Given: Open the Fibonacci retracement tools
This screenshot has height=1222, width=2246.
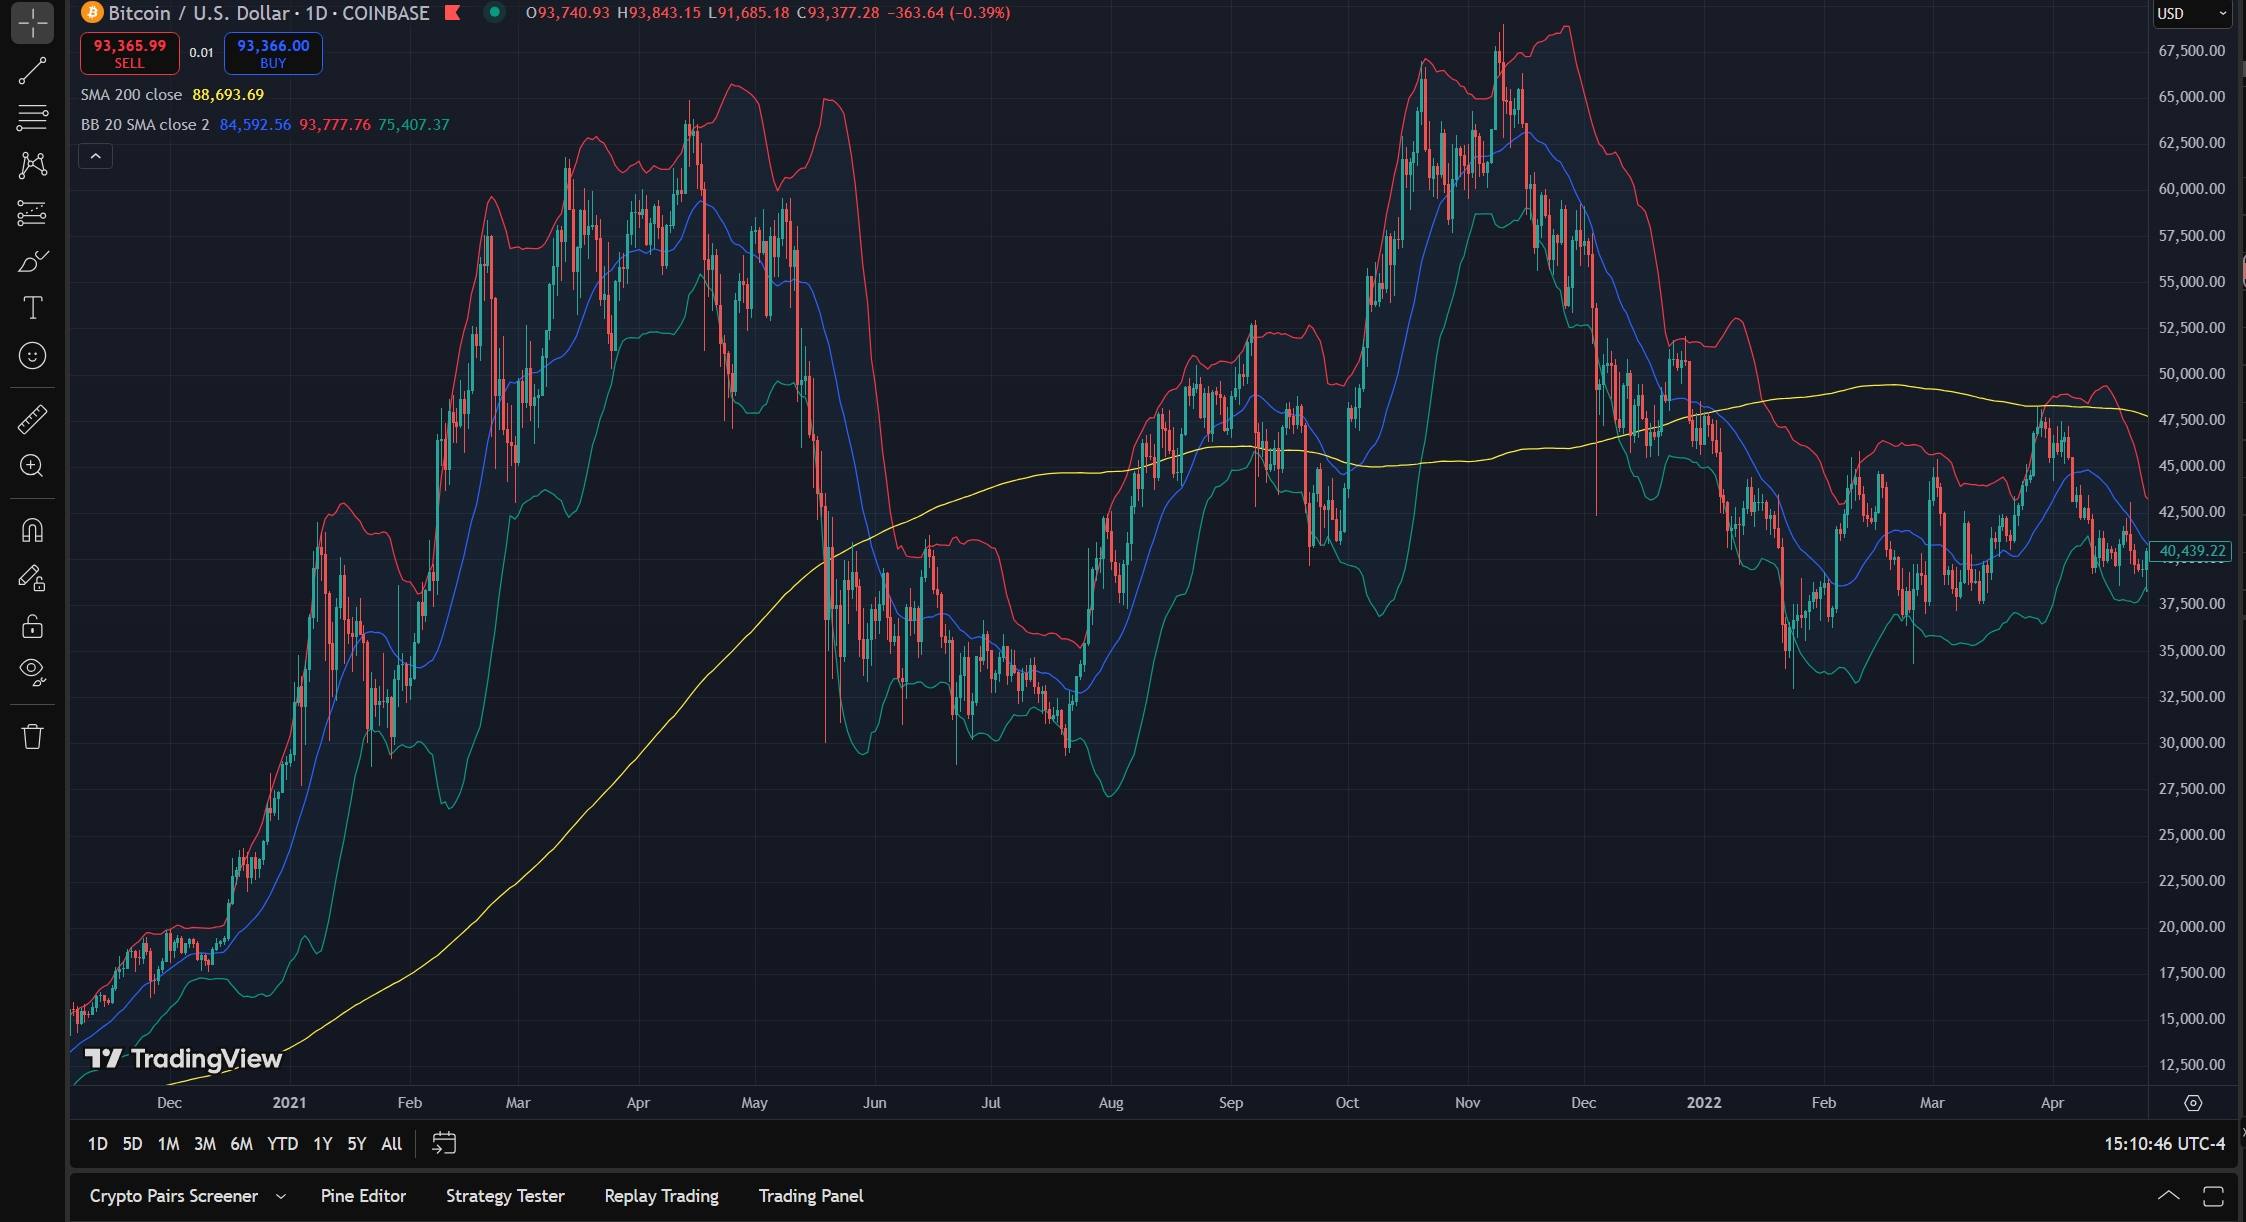Looking at the screenshot, I should tap(32, 117).
